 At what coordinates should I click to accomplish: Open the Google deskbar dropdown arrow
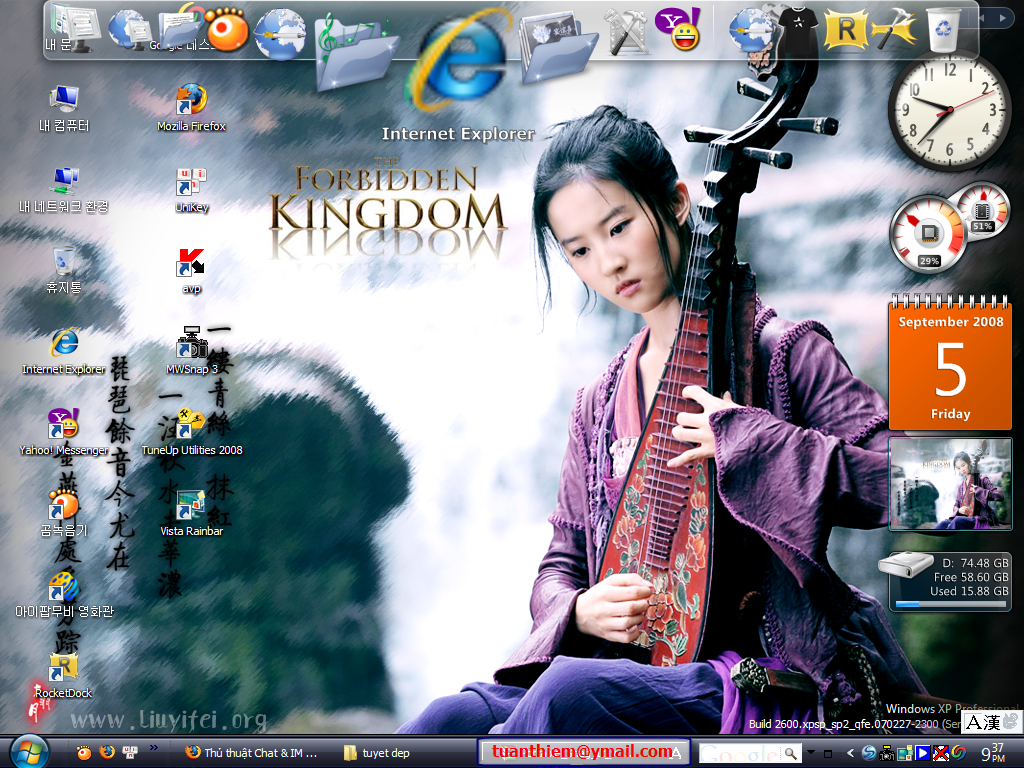810,753
